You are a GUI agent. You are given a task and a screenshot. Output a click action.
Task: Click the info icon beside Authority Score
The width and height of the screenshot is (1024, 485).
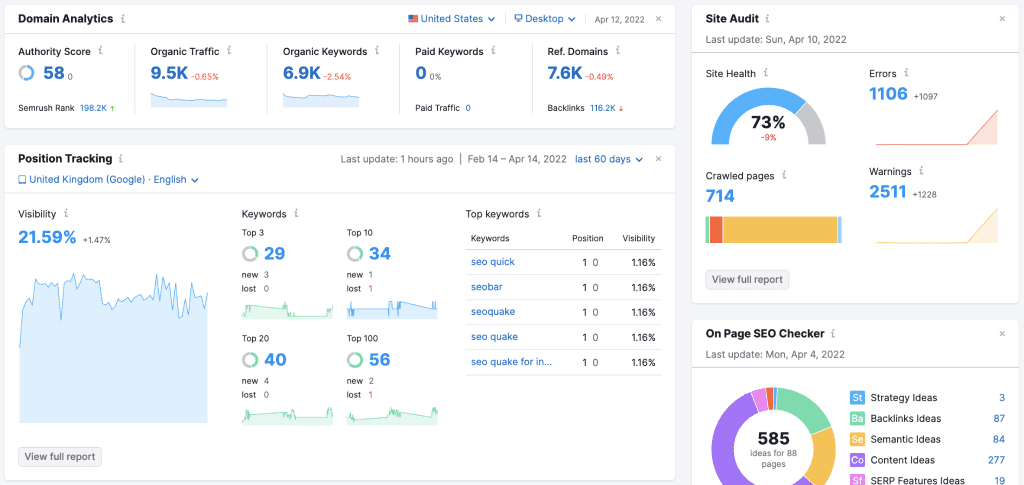click(x=101, y=50)
